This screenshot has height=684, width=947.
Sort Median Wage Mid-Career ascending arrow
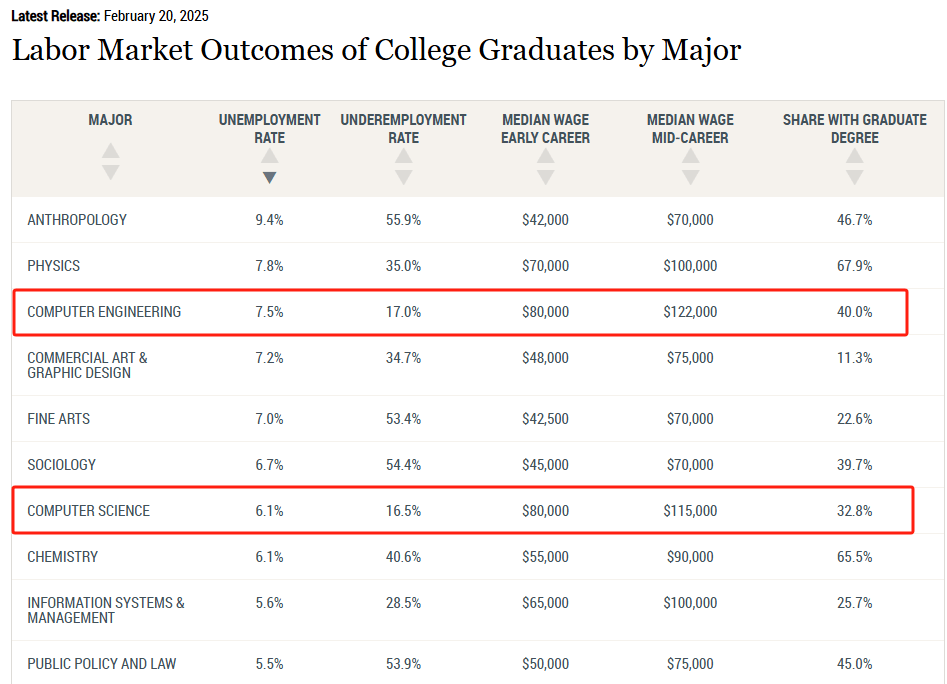pos(690,157)
